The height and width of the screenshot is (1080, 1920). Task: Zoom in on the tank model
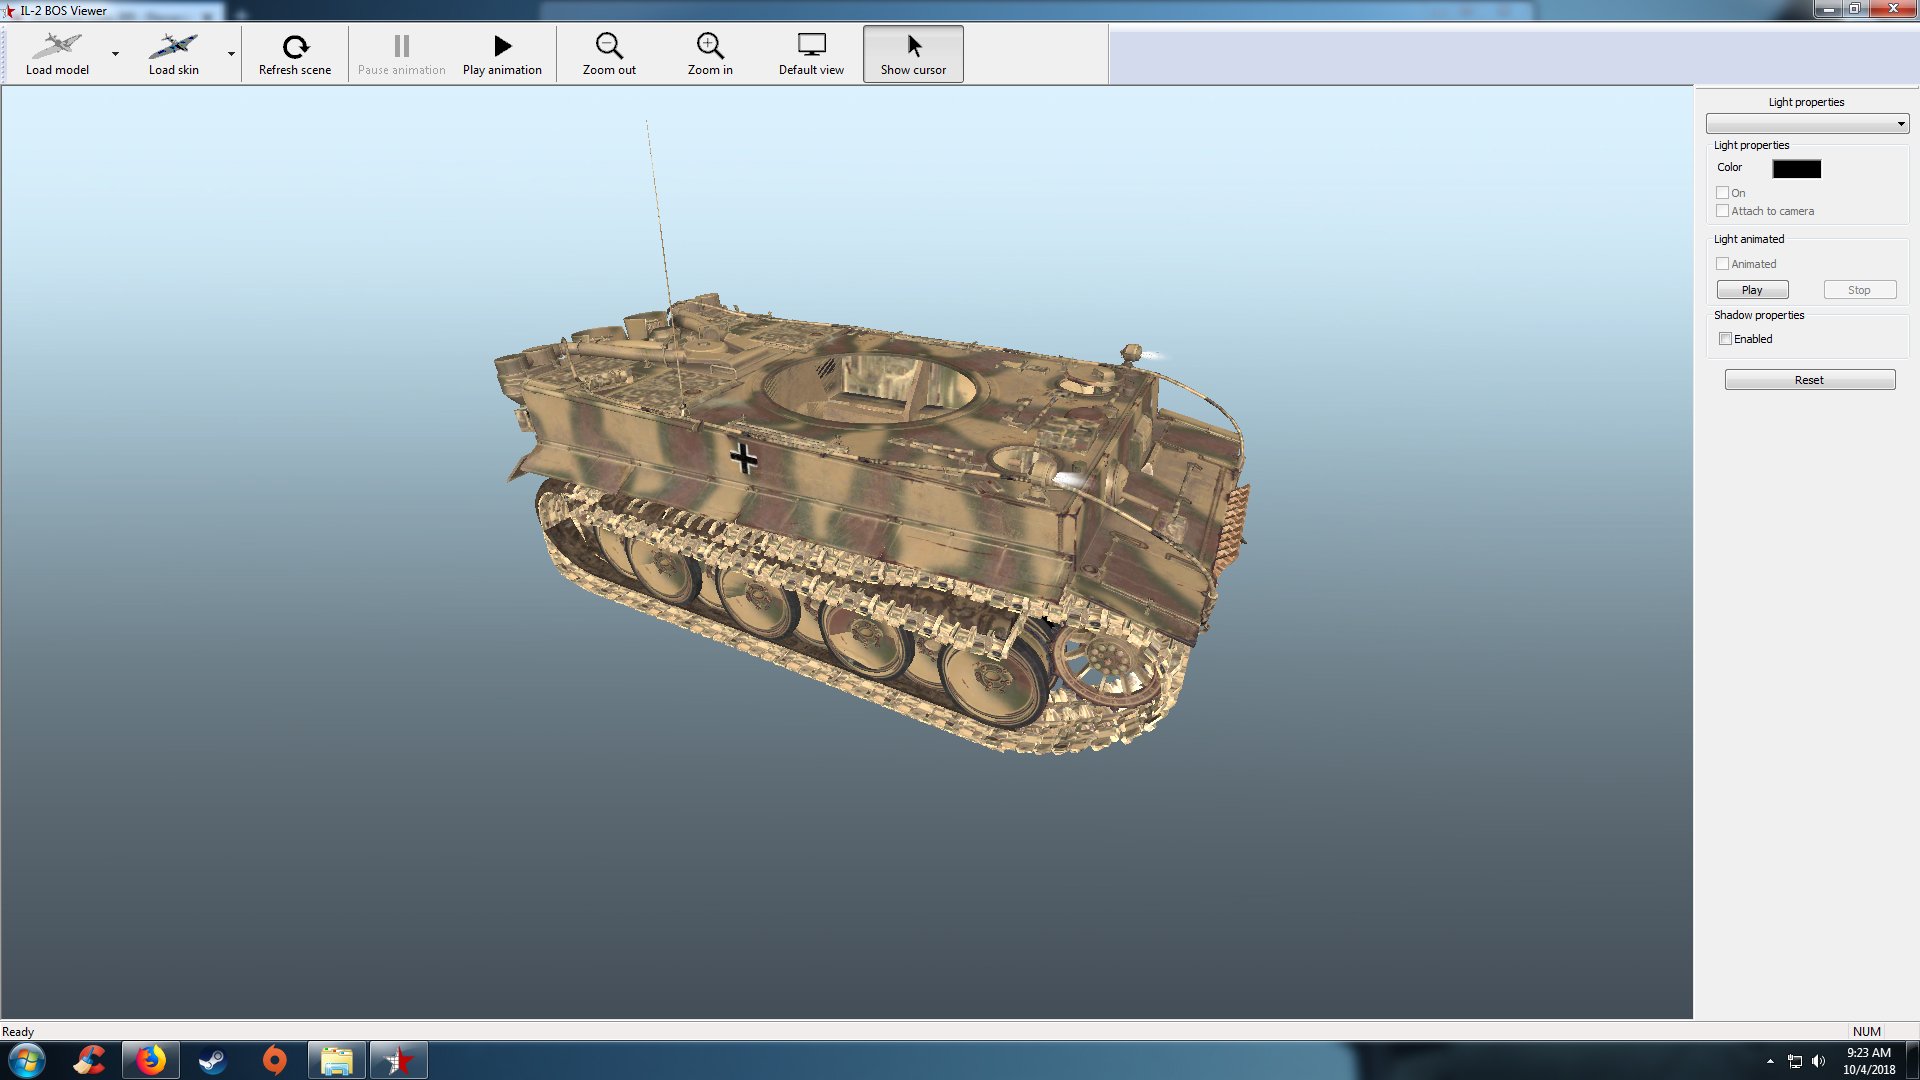pyautogui.click(x=710, y=54)
